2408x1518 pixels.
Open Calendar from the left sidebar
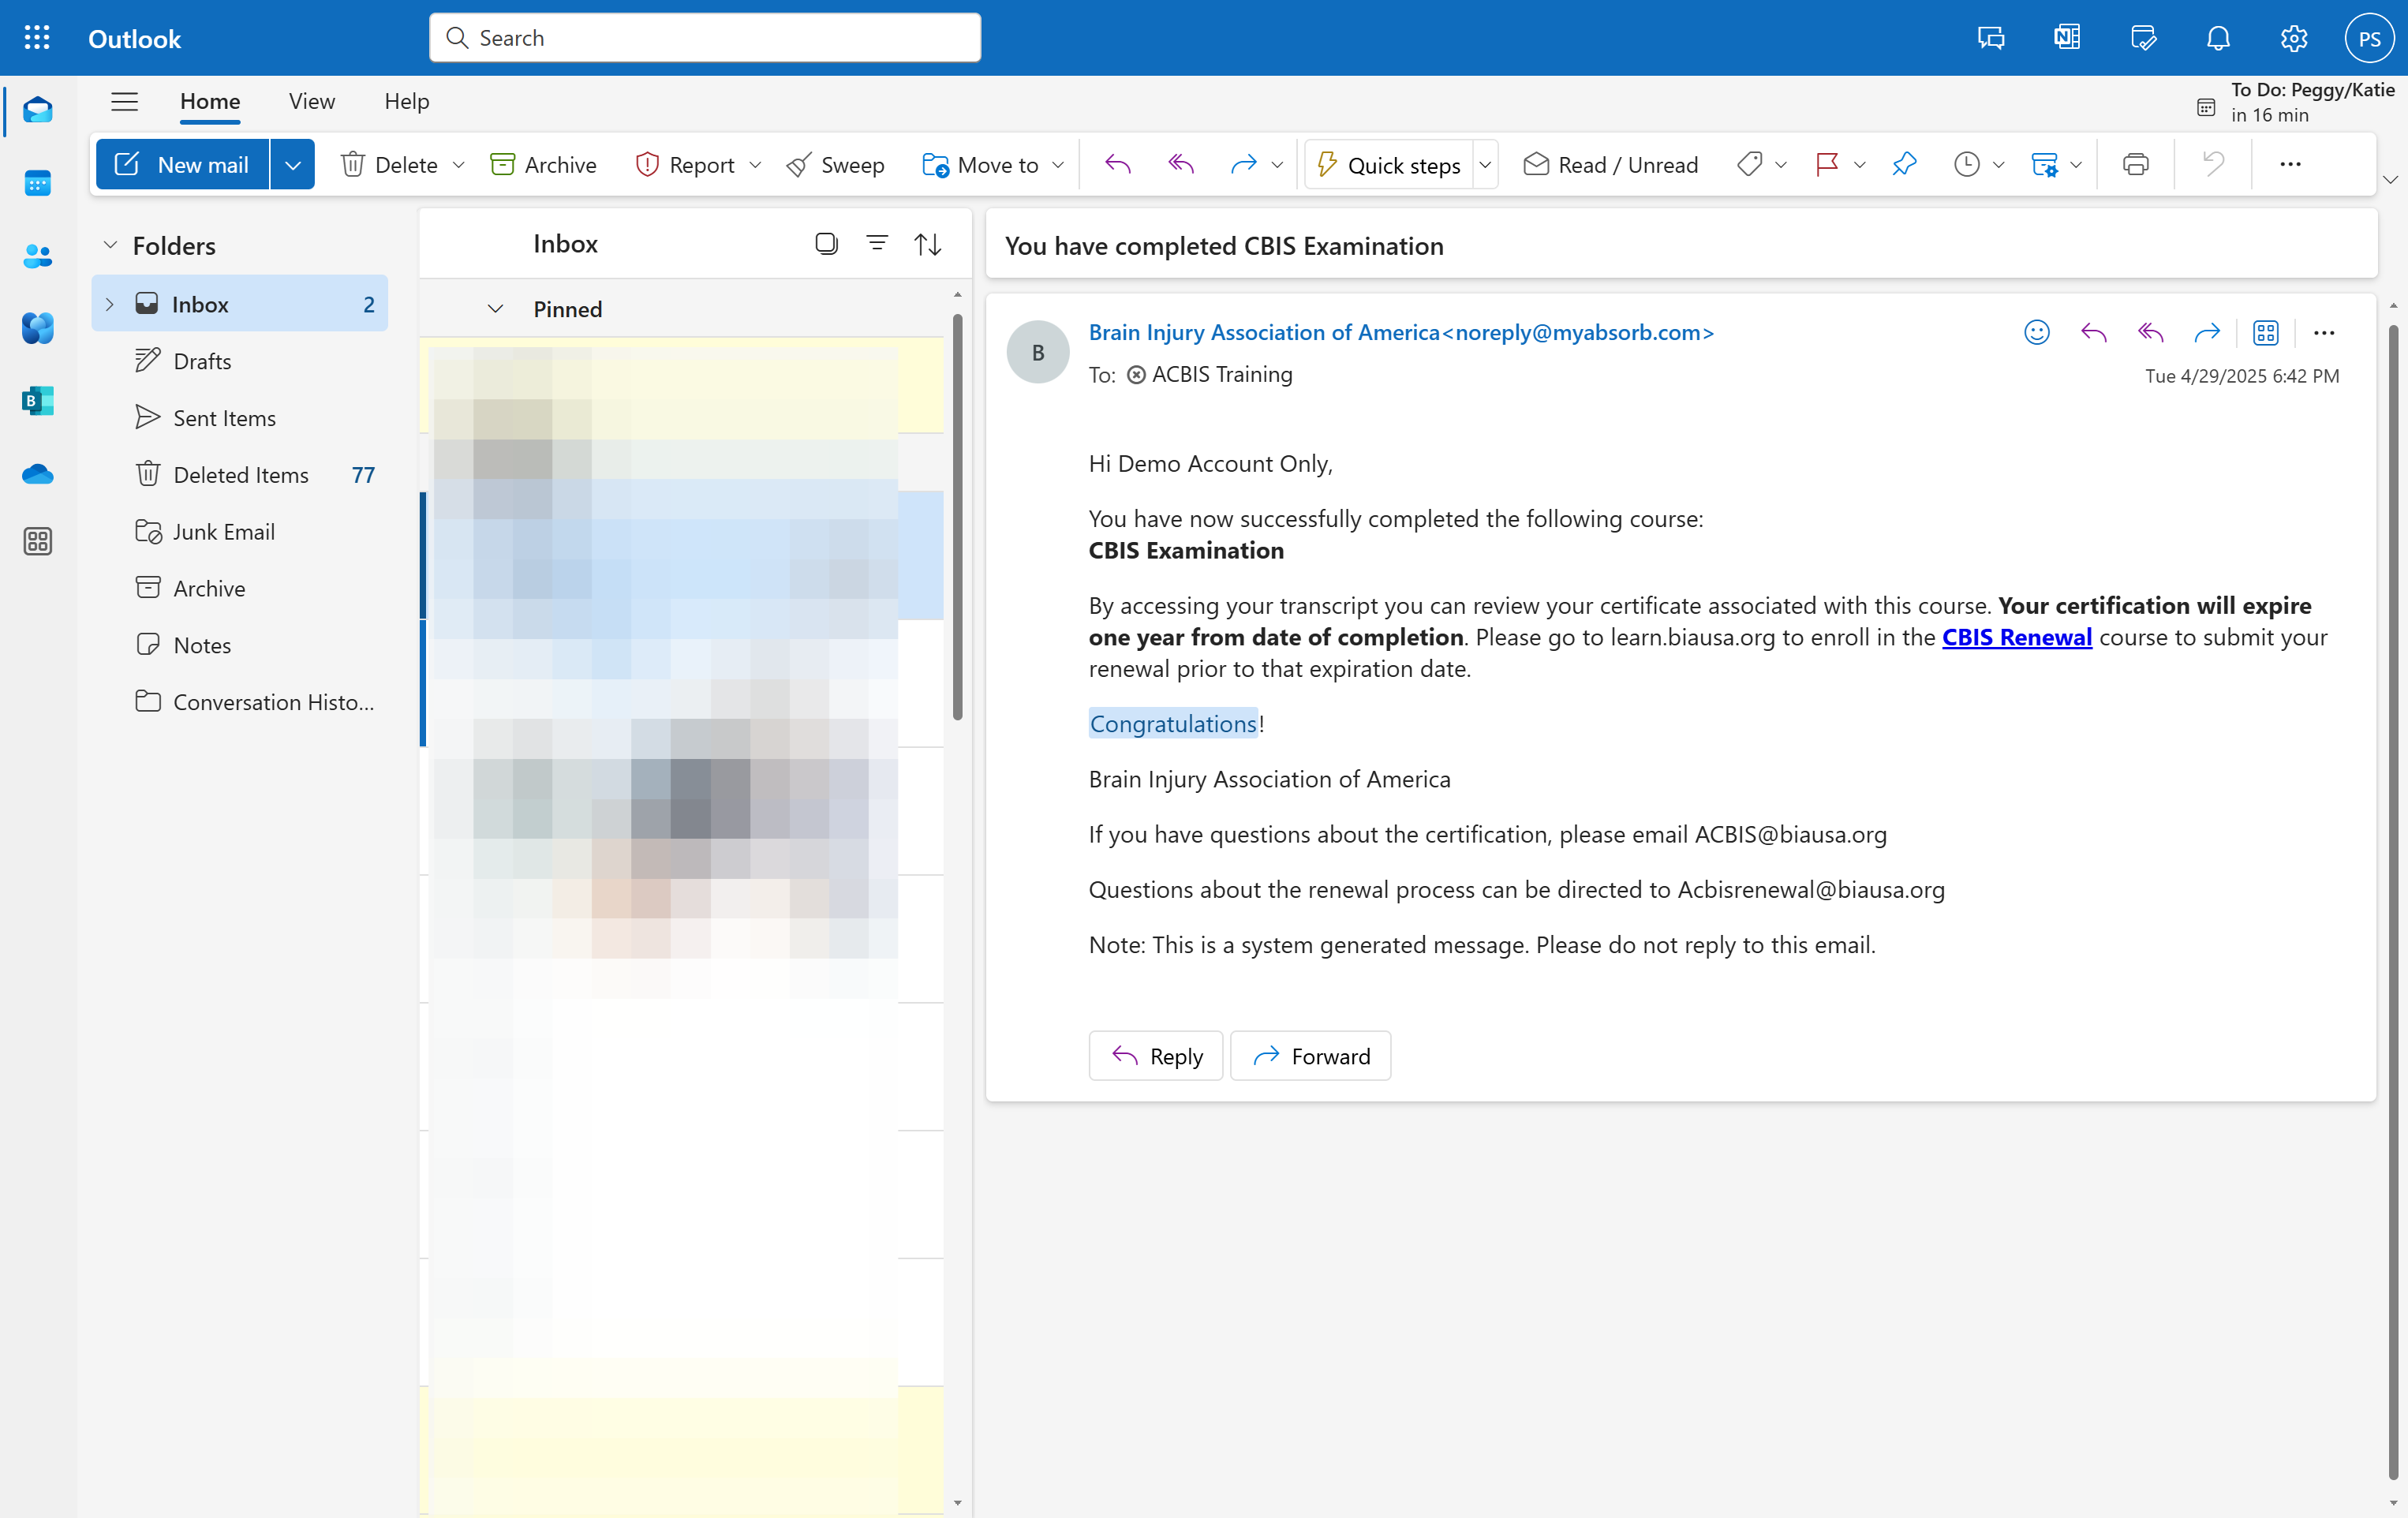pos(37,183)
